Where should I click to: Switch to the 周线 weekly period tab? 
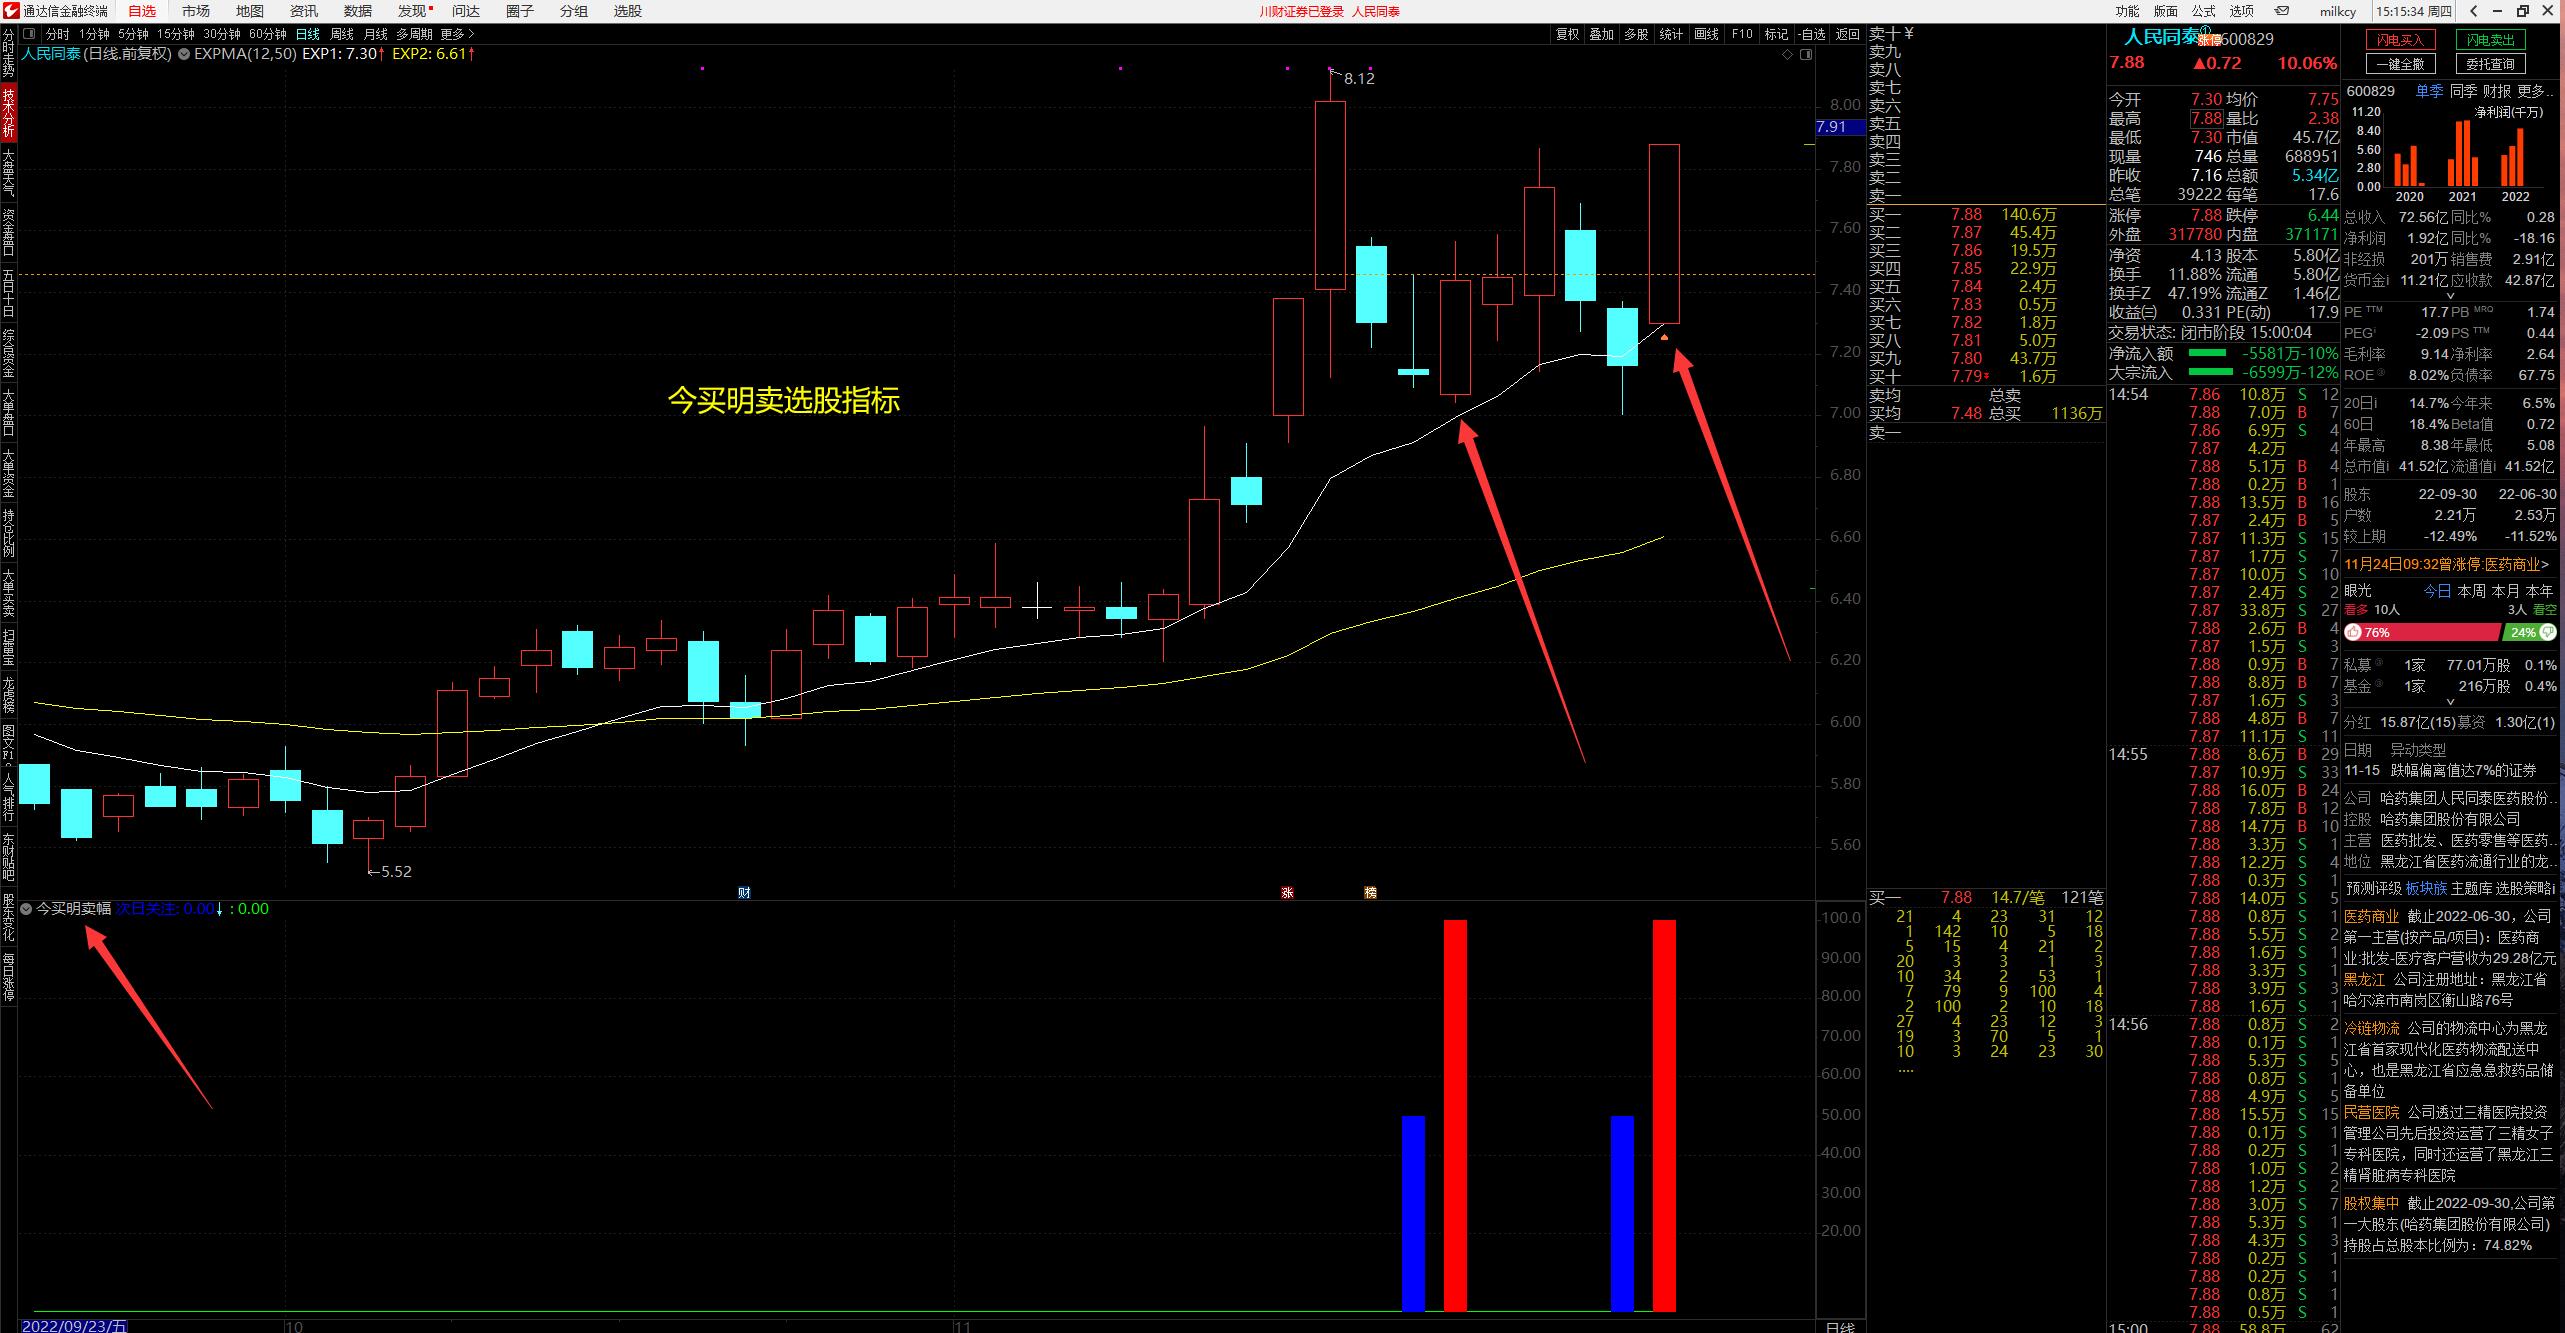(342, 34)
